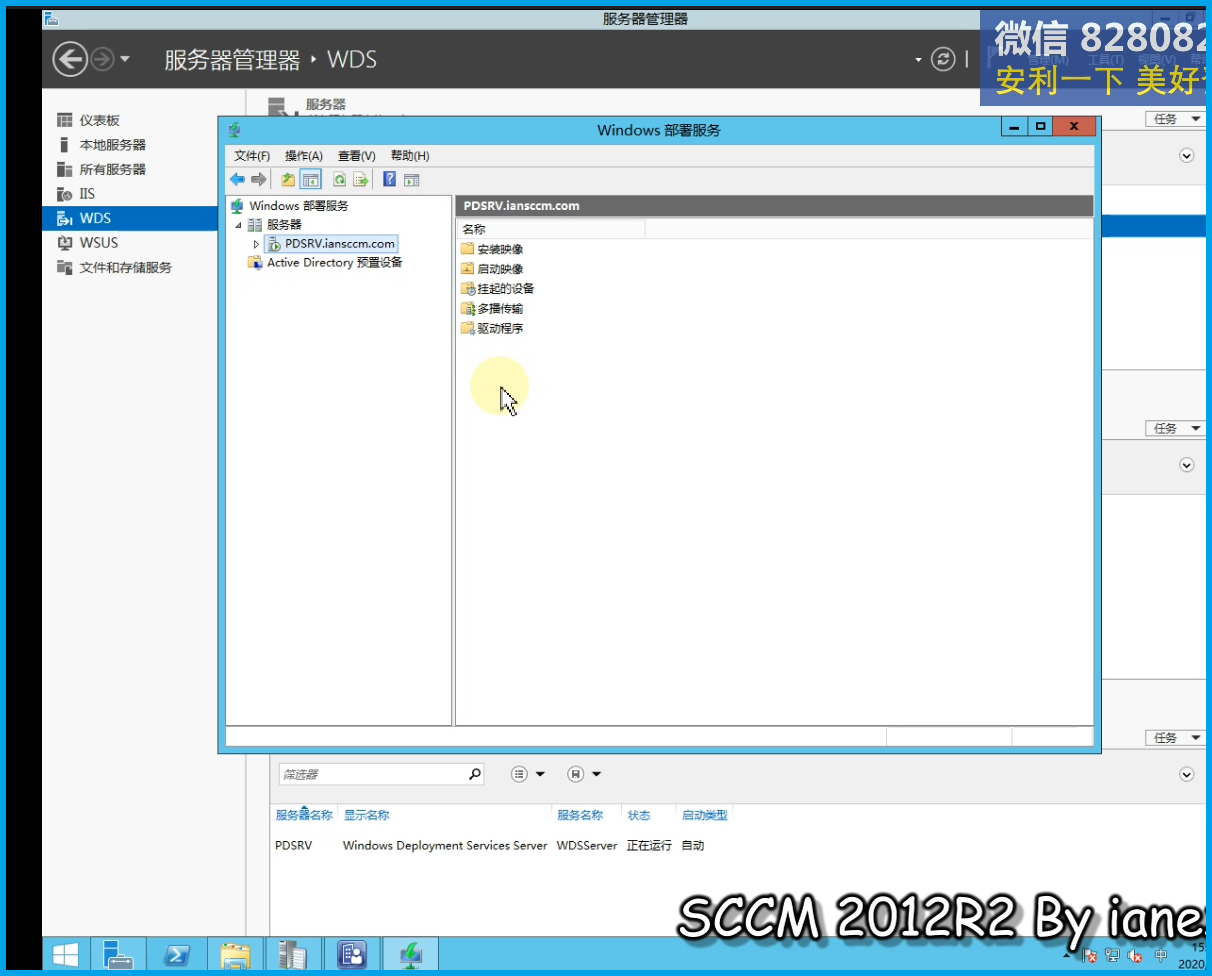Sort by 启动类型 column header
The image size is (1212, 976).
click(x=705, y=815)
